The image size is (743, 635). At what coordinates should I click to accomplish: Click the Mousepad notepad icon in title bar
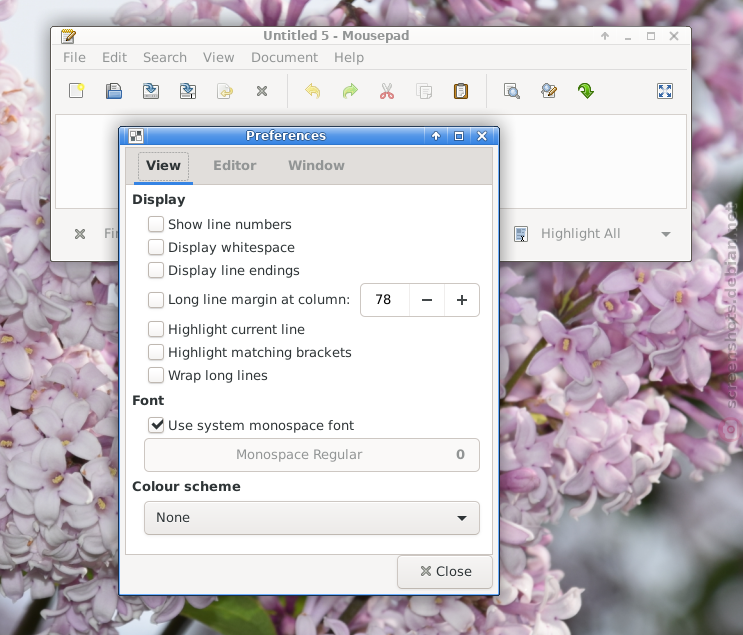click(x=68, y=36)
